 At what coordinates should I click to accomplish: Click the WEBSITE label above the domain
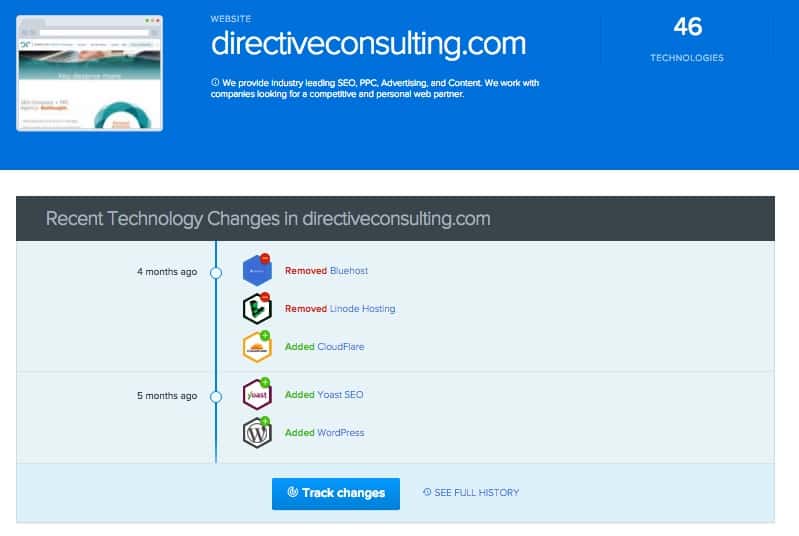[x=231, y=19]
